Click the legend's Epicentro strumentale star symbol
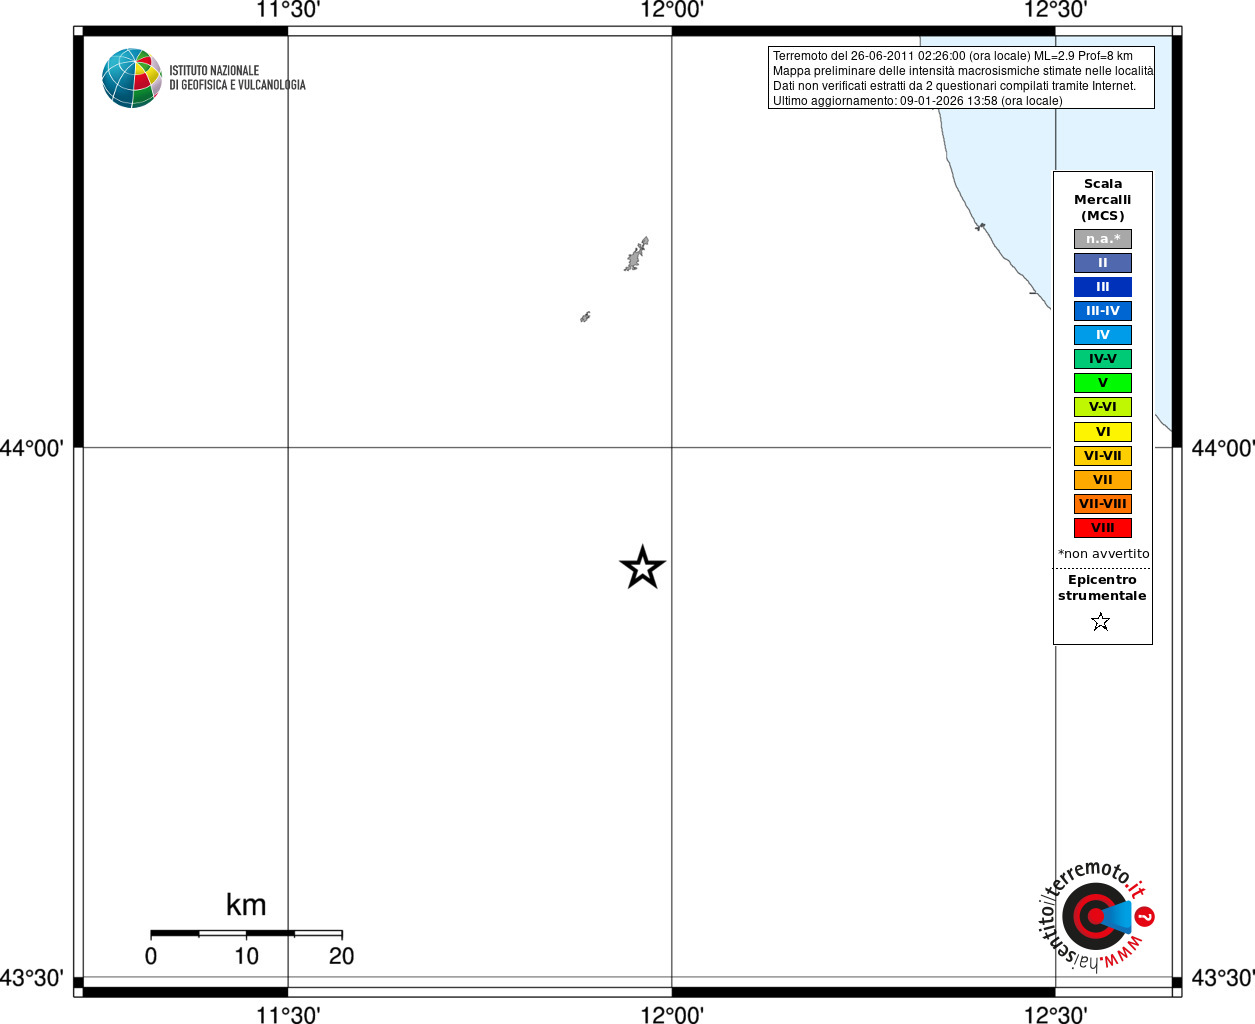Screen dimensions: 1255x1024 (1101, 622)
